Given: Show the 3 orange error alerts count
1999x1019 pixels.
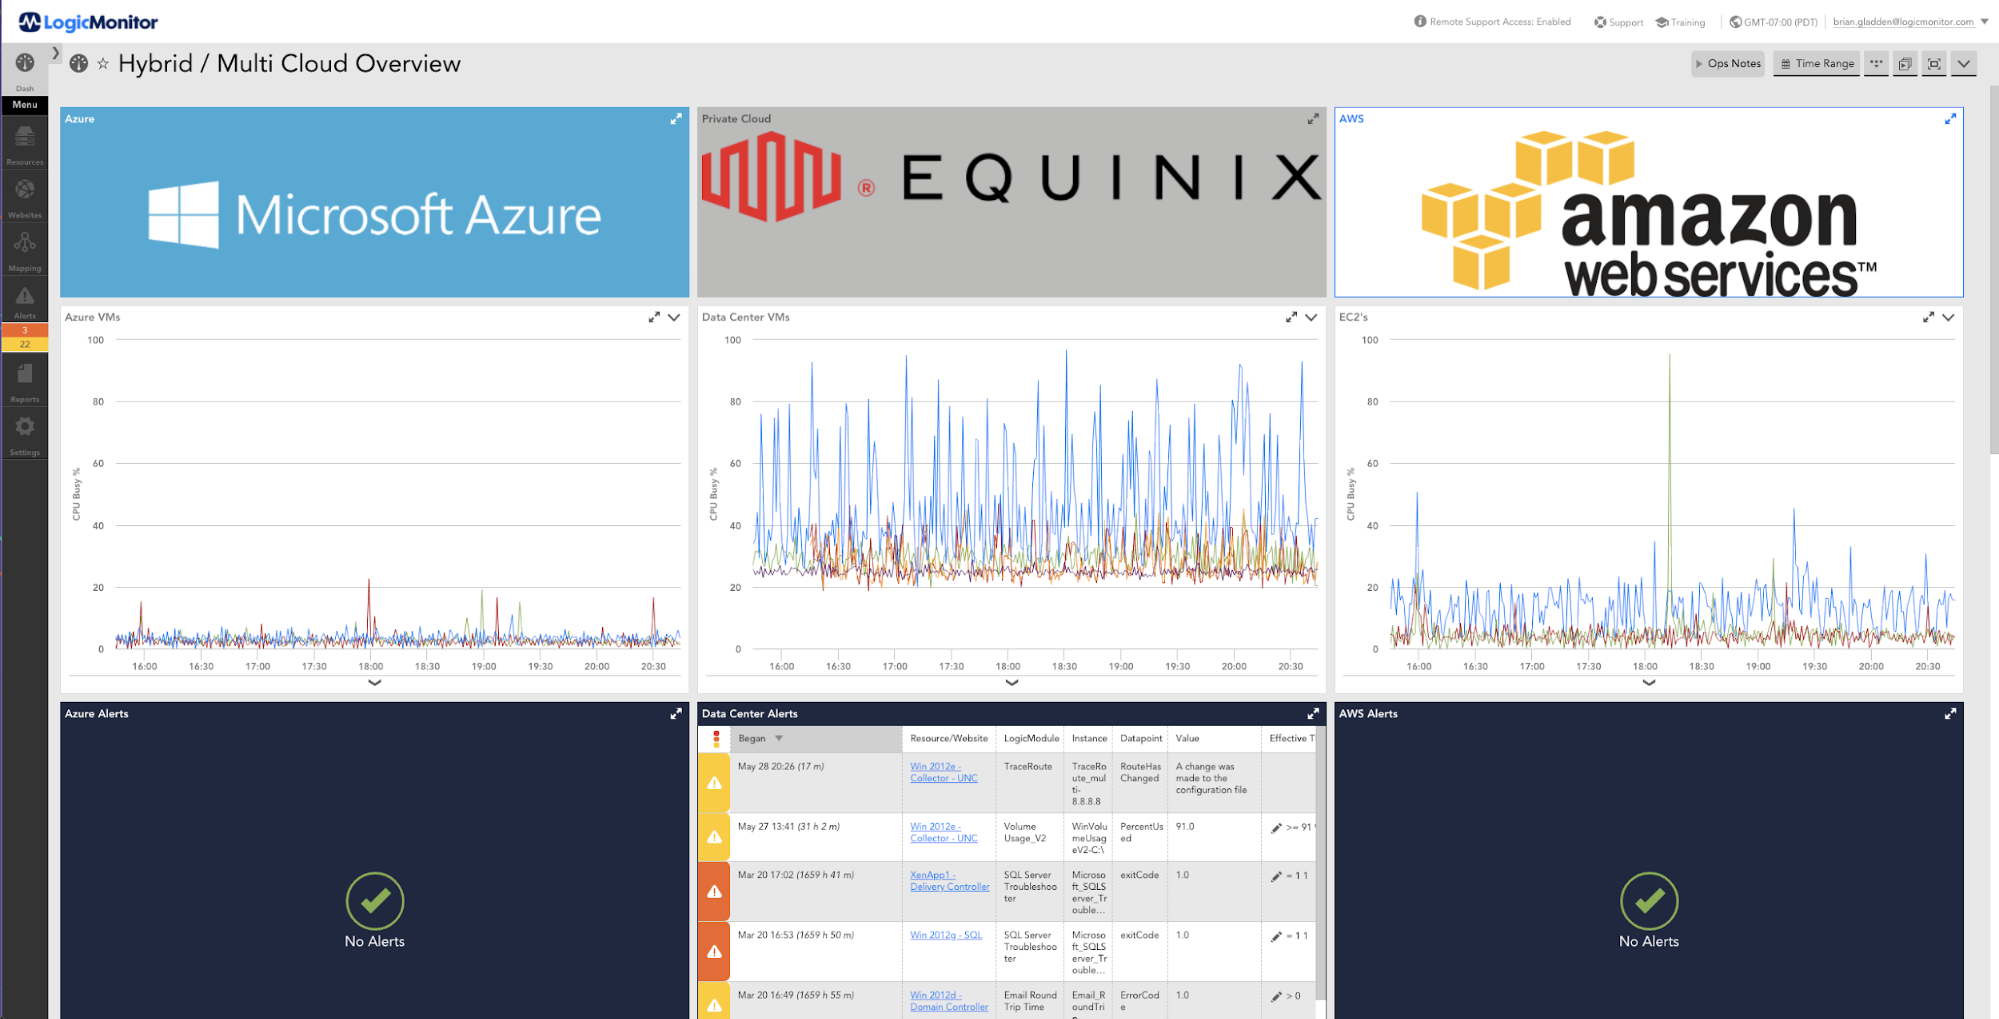Looking at the screenshot, I should [25, 330].
